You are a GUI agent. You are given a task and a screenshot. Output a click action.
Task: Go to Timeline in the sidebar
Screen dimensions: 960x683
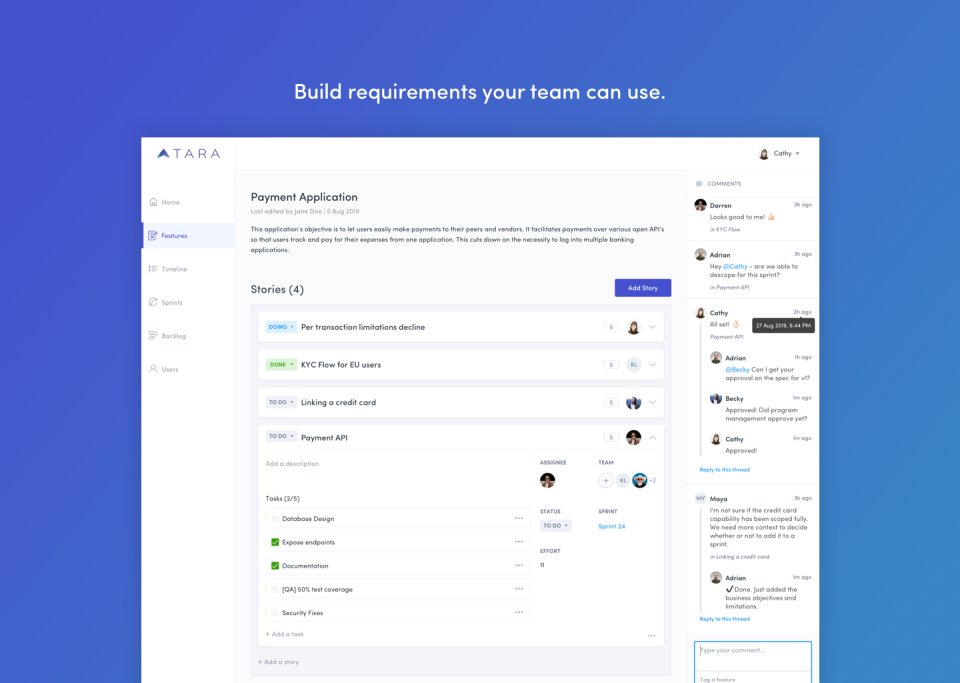tap(168, 269)
